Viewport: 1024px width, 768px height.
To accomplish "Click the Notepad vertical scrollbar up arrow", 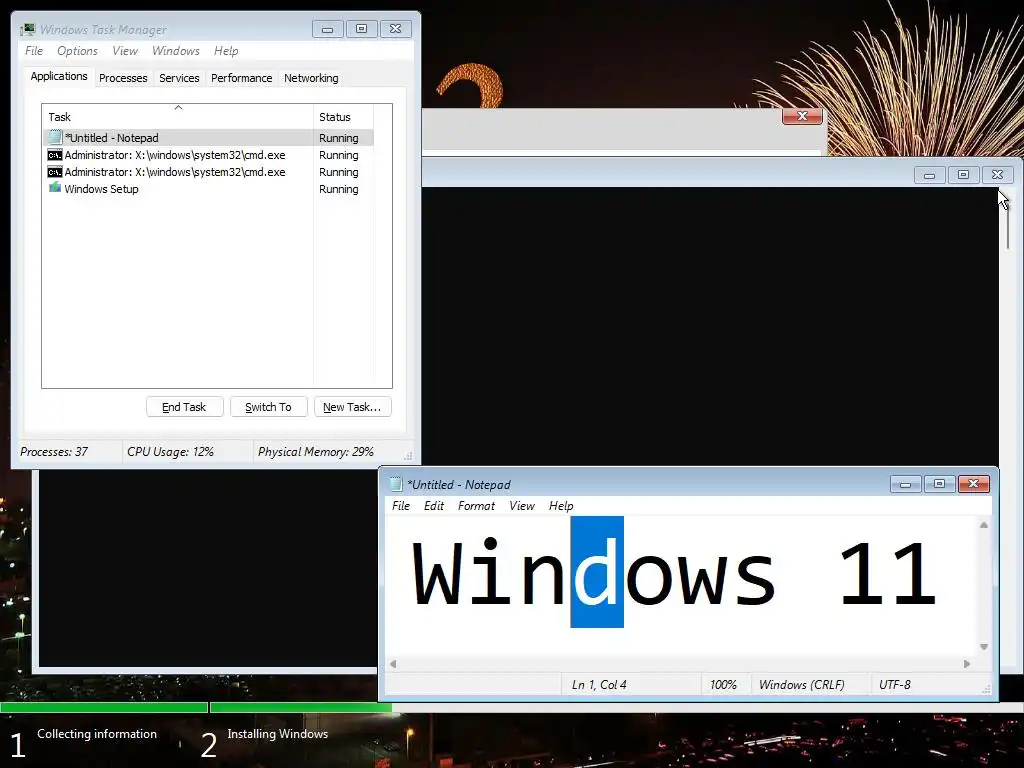I will 984,525.
